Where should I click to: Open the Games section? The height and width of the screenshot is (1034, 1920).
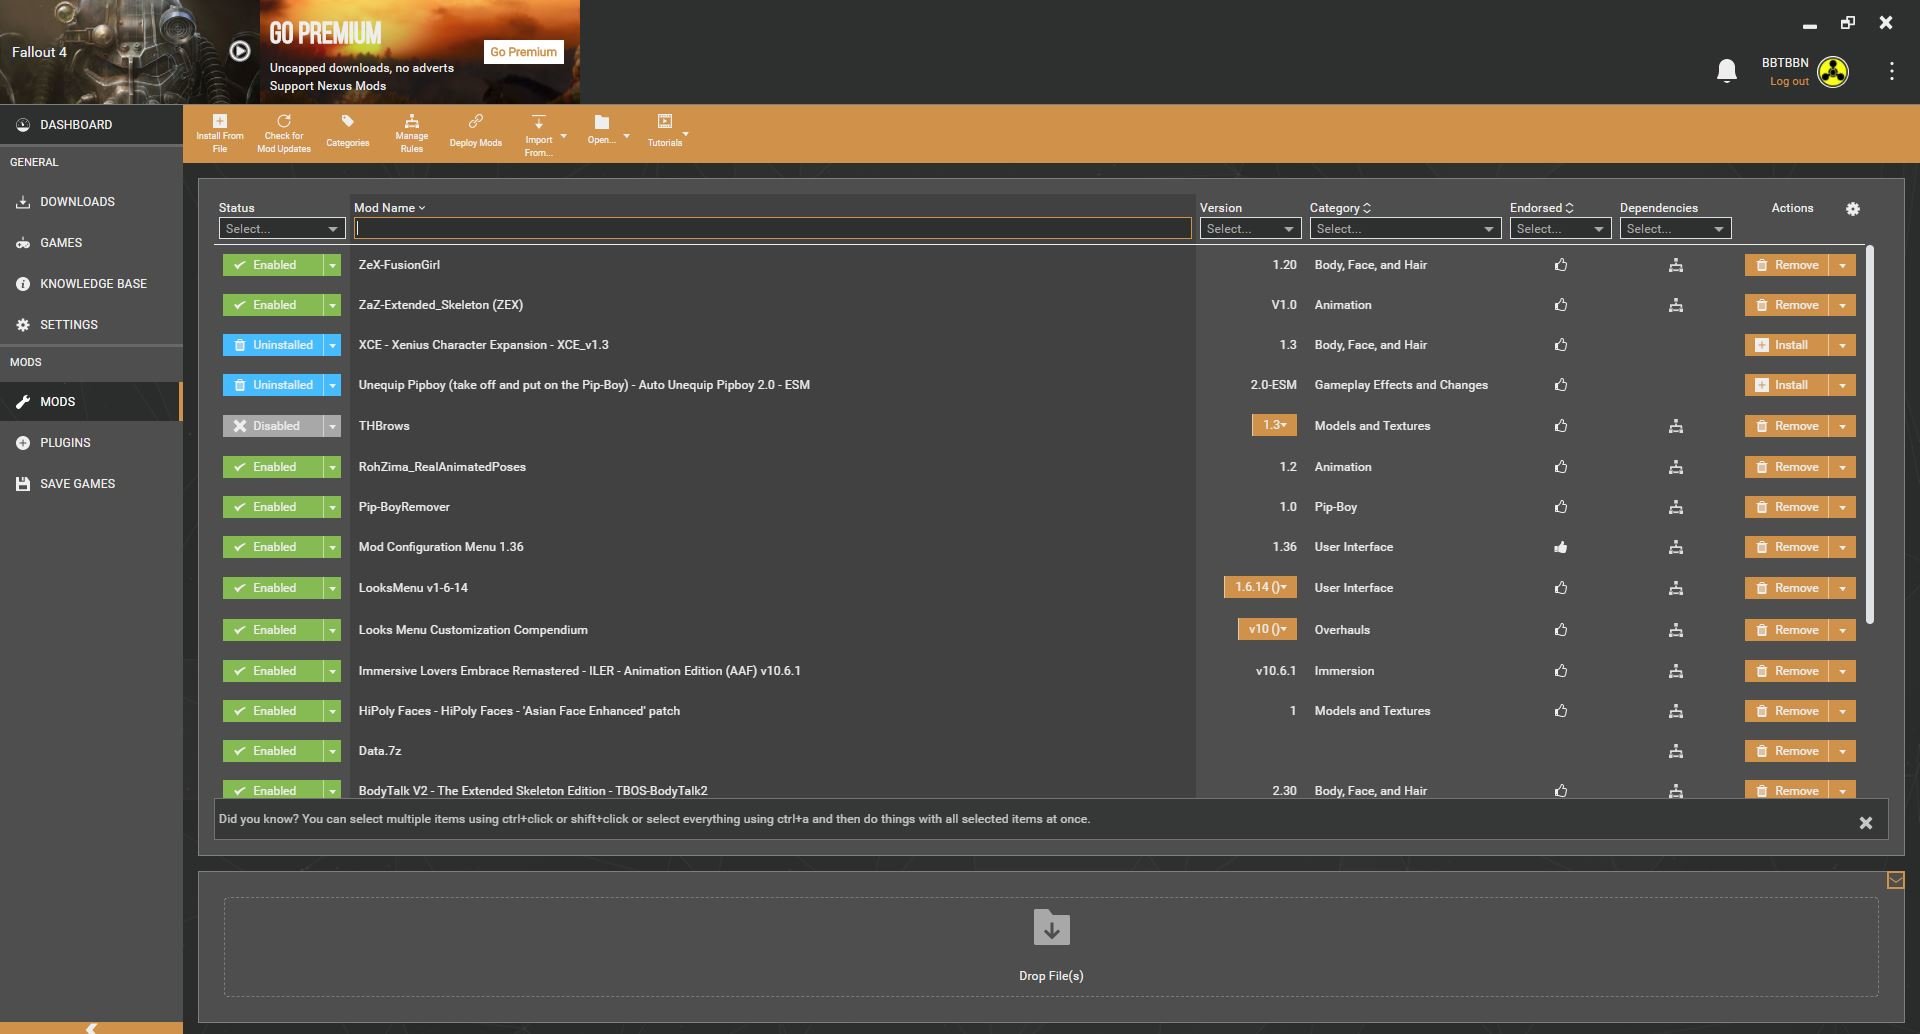tap(91, 243)
